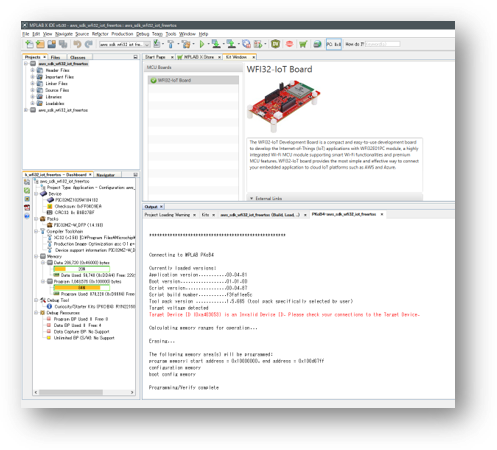Collapse the External Links section
497x450 pixels.
(x=251, y=198)
